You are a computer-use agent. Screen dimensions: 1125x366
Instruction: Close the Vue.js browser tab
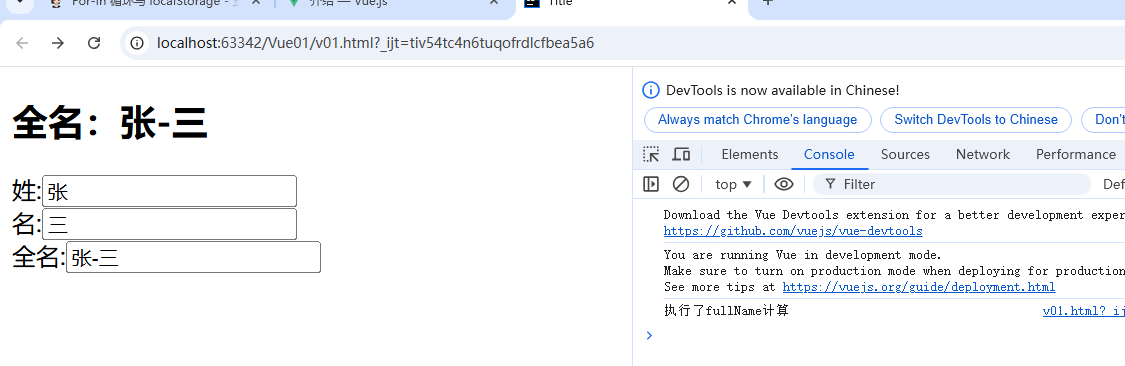[x=494, y=3]
